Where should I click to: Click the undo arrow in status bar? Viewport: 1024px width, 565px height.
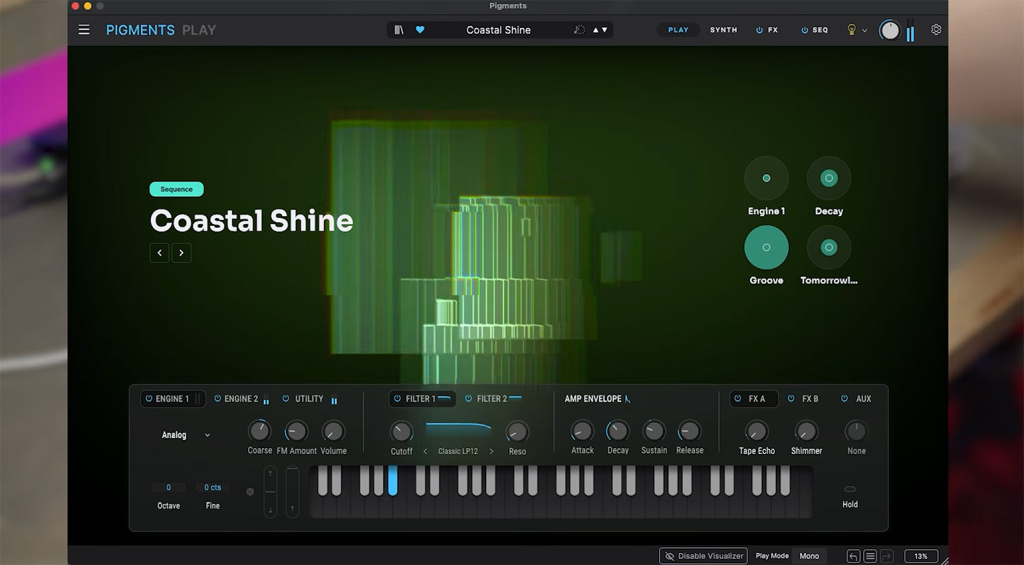(x=854, y=556)
